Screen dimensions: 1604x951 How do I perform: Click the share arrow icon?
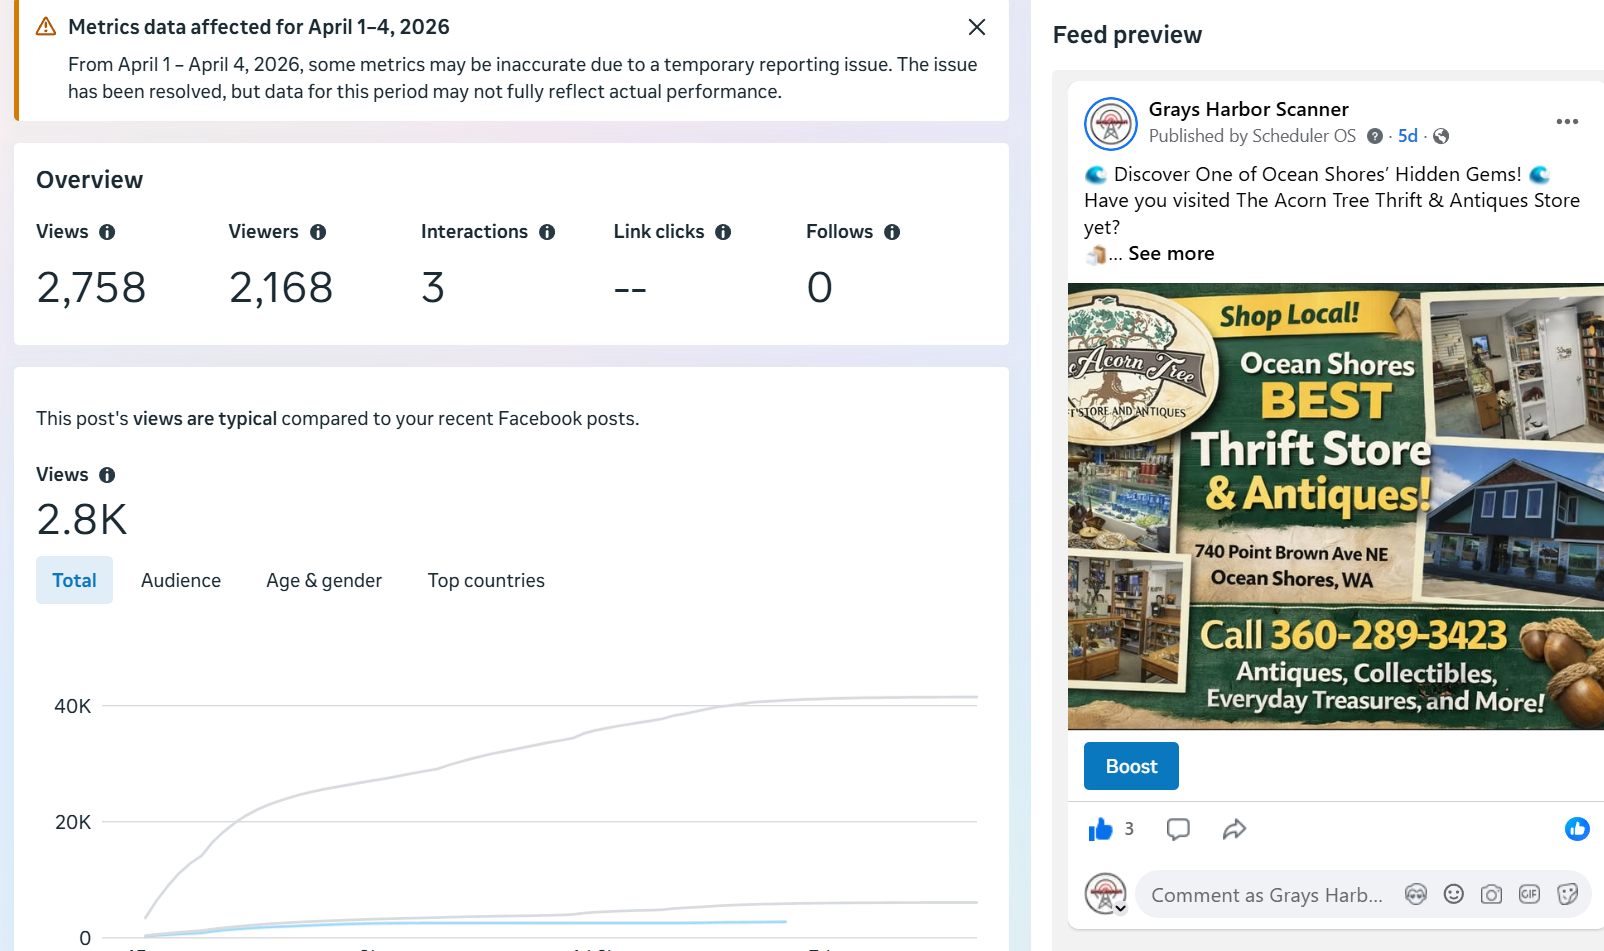pos(1234,829)
